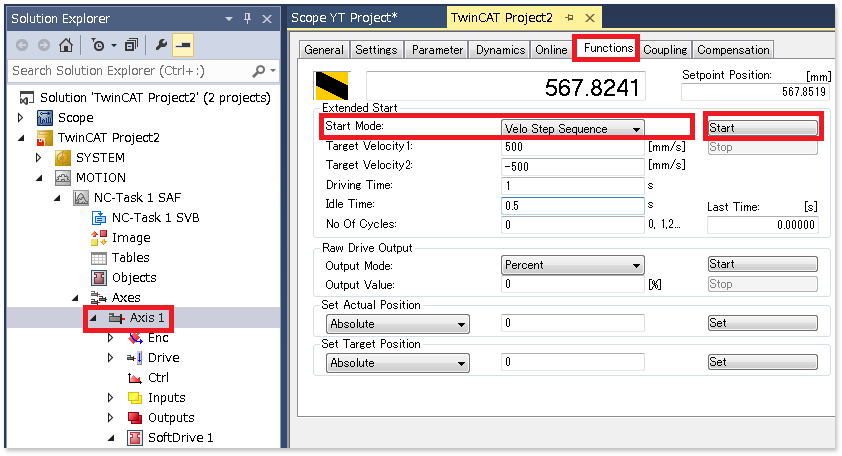This screenshot has width=842, height=456.
Task: Click the Inputs node icon
Action: click(135, 398)
